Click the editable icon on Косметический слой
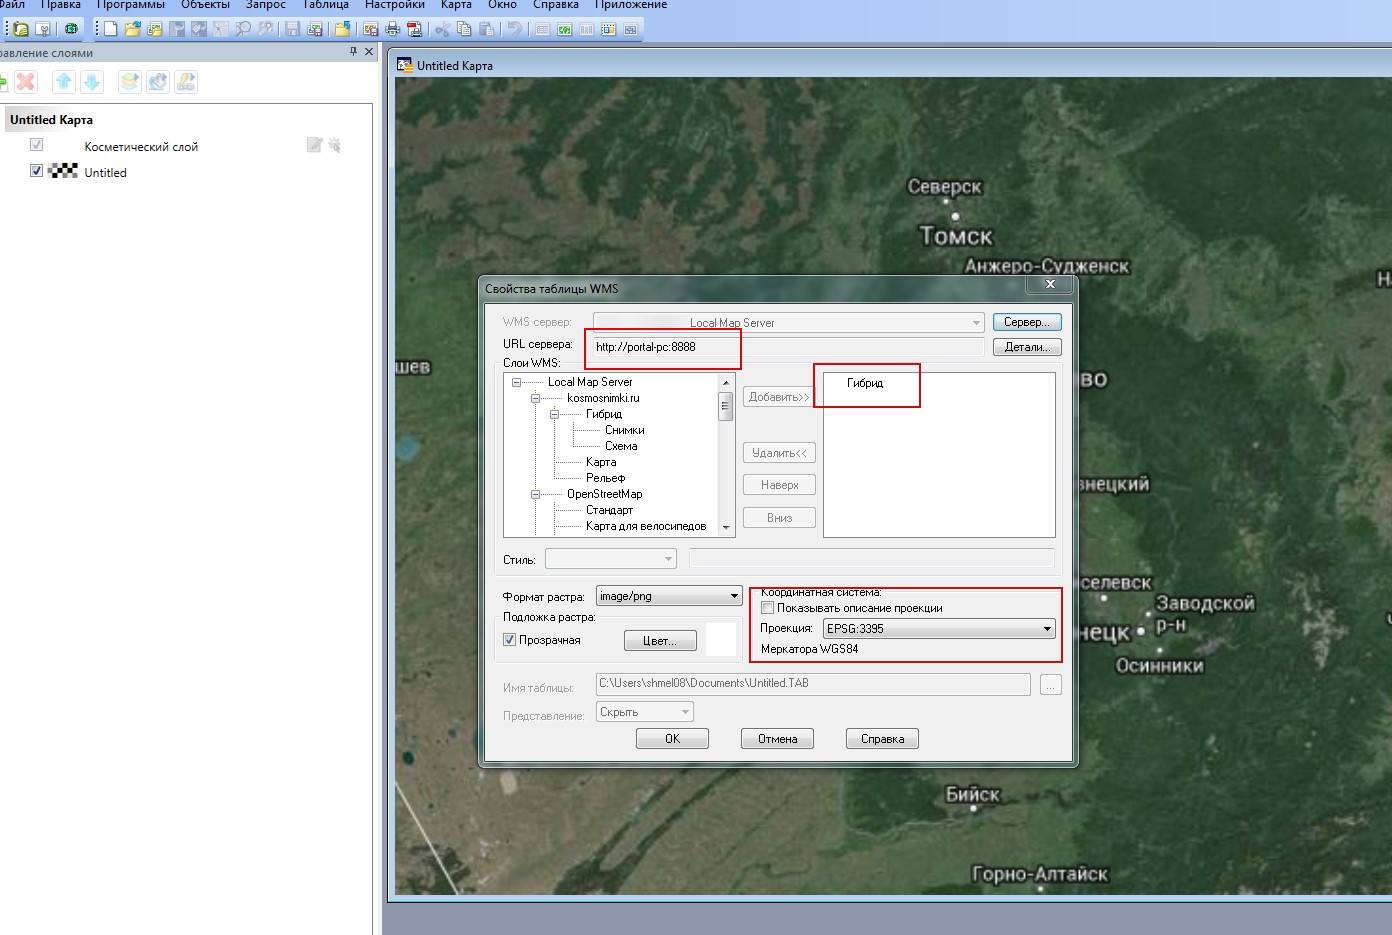The width and height of the screenshot is (1392, 935). 314,146
